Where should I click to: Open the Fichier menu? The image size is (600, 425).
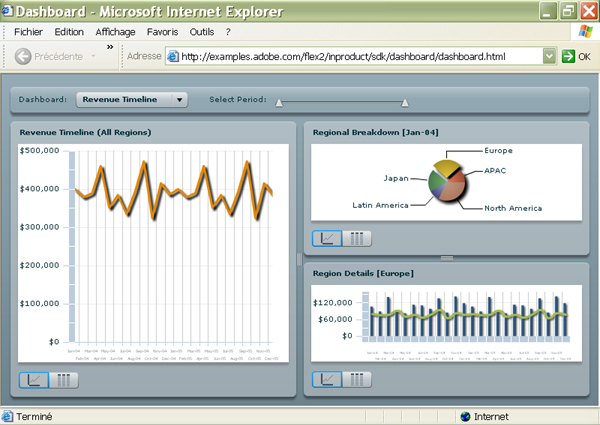click(x=28, y=32)
